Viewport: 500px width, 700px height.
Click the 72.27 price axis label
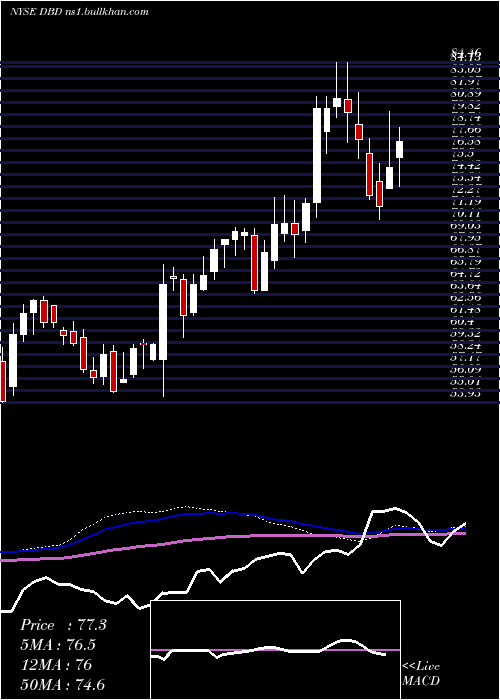[466, 190]
